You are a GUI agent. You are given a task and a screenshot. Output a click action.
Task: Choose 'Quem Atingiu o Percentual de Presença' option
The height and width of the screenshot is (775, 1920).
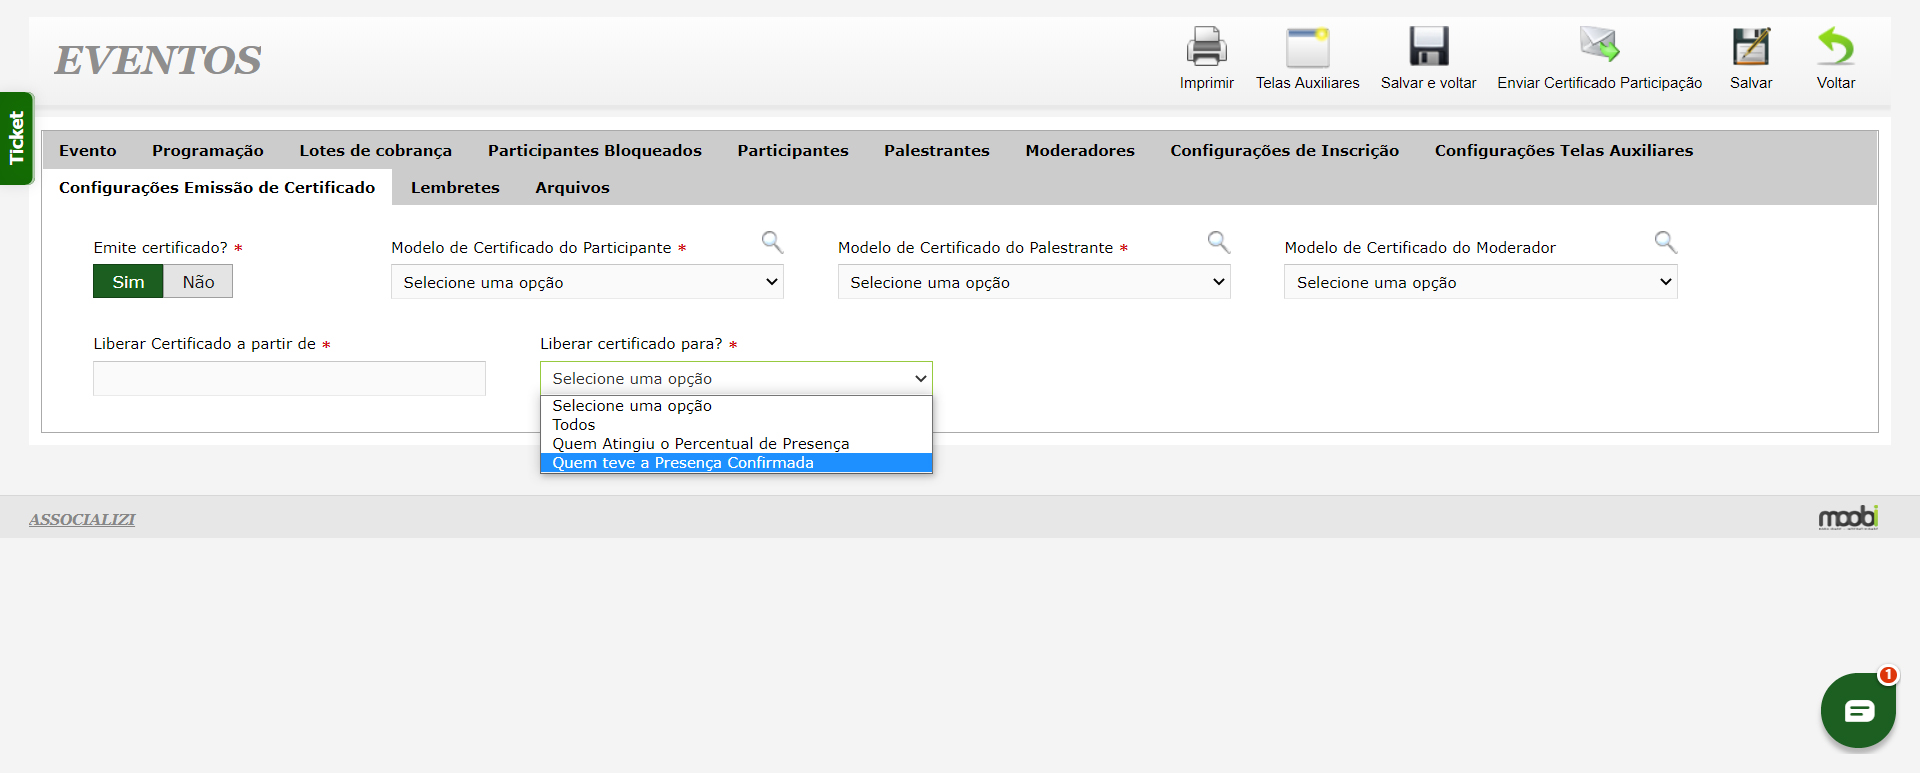700,444
